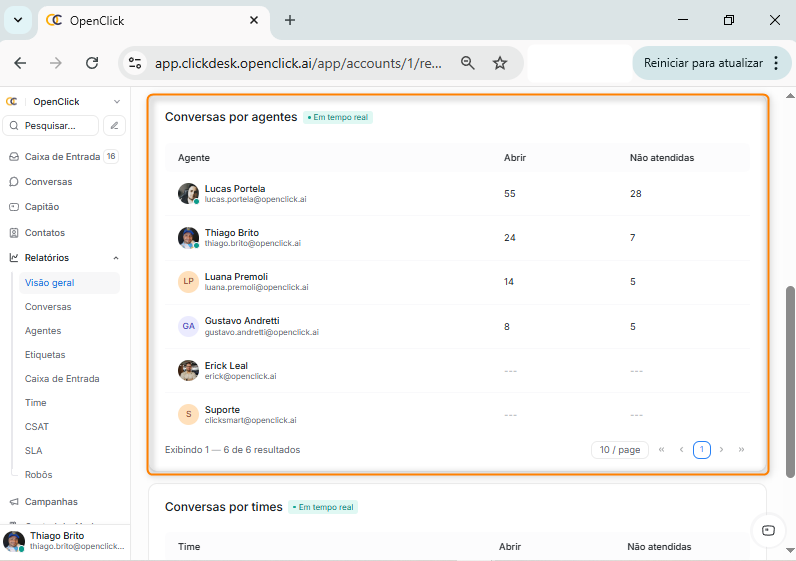
Task: Click the Pesquisar search field
Action: [x=52, y=126]
